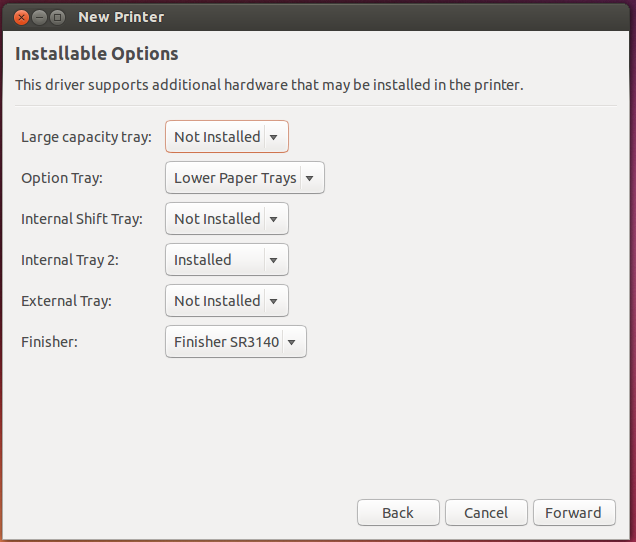Click the 'Large capacity tray:' label
636x542 pixels.
(86, 137)
